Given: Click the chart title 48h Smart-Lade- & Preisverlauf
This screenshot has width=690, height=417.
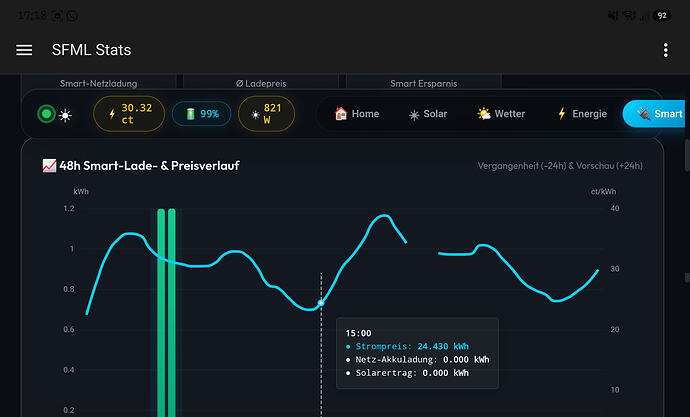Looking at the screenshot, I should [x=150, y=166].
